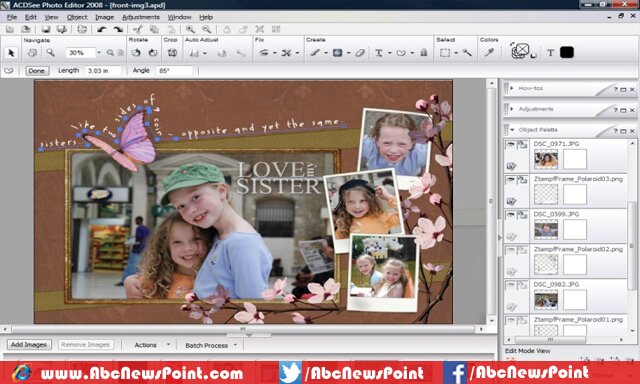Open the Batch Process button

pyautogui.click(x=210, y=345)
